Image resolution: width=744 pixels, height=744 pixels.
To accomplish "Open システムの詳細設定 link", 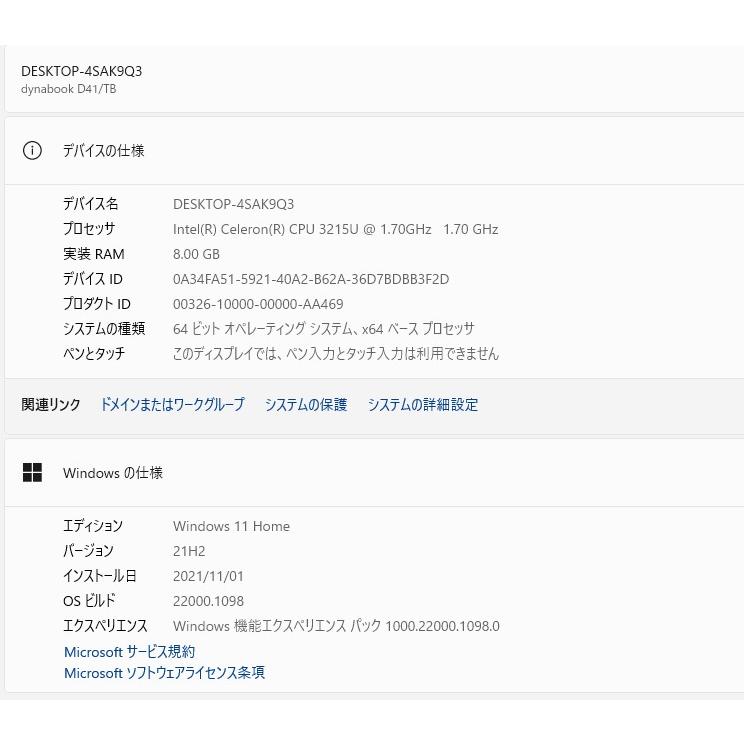I will 423,405.
